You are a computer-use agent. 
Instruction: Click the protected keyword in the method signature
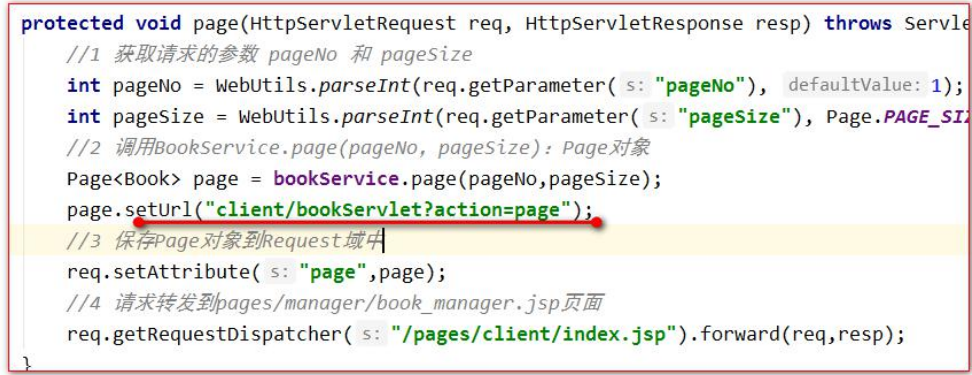(x=73, y=24)
